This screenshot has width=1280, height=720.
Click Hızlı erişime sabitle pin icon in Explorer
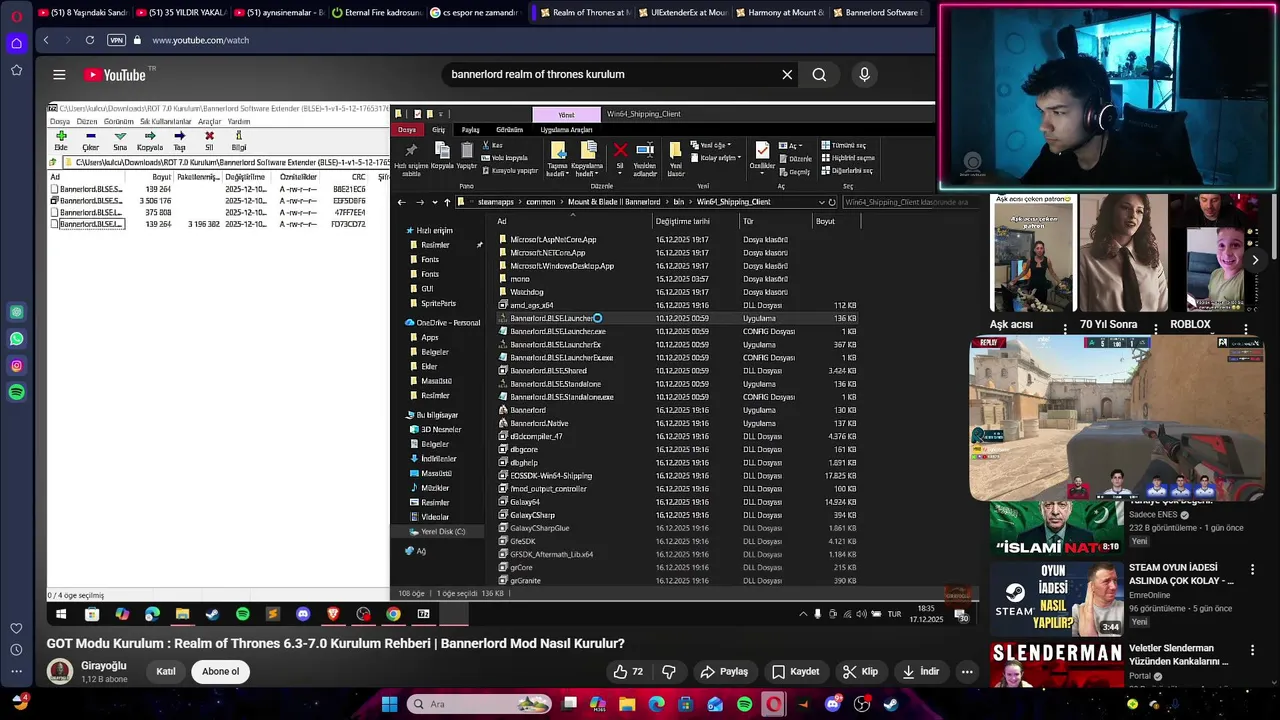pyautogui.click(x=411, y=150)
